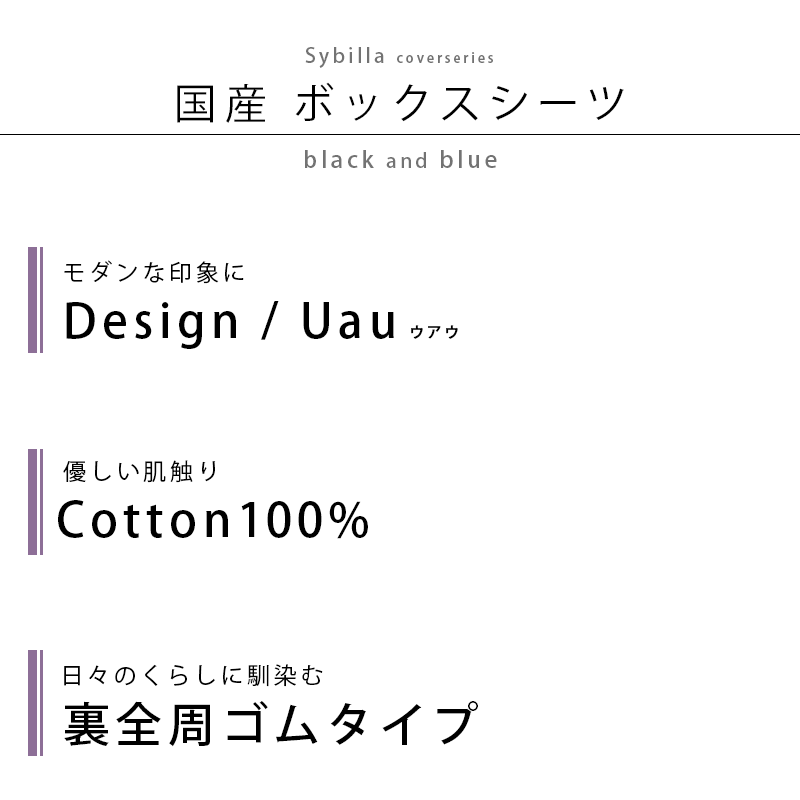Click the 国産 characters in the title
The width and height of the screenshot is (800, 800).
click(220, 104)
